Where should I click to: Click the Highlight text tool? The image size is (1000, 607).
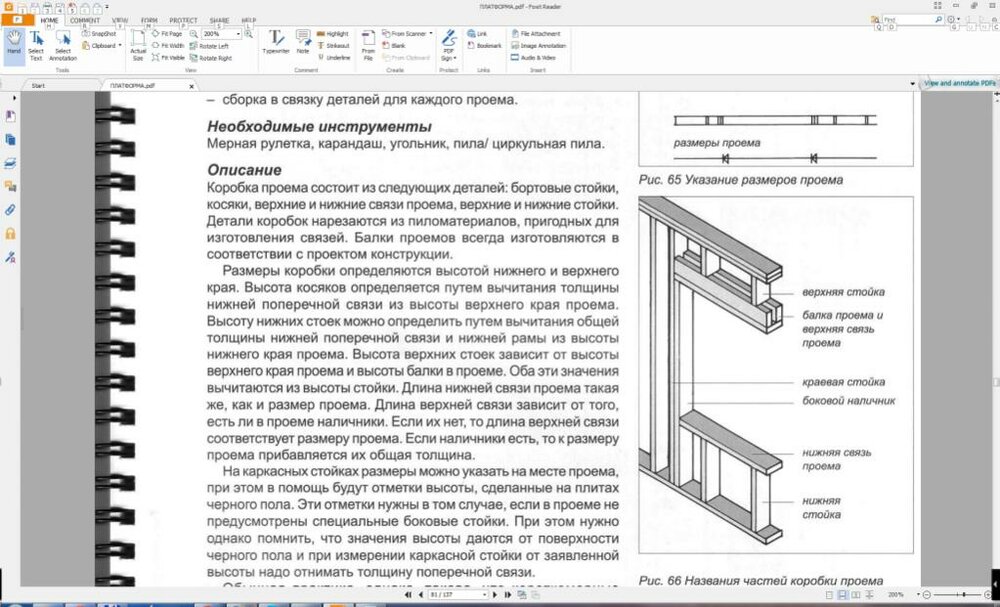tap(333, 33)
